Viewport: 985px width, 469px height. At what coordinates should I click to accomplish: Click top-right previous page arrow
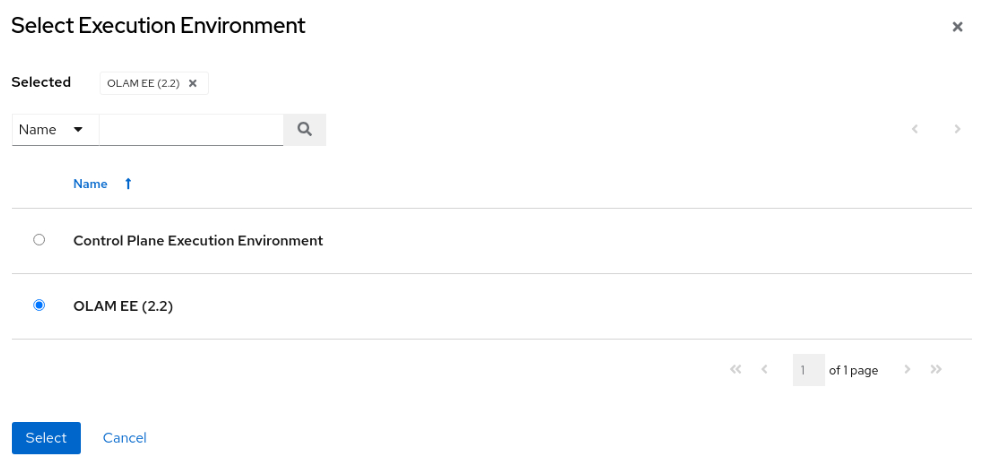point(915,129)
